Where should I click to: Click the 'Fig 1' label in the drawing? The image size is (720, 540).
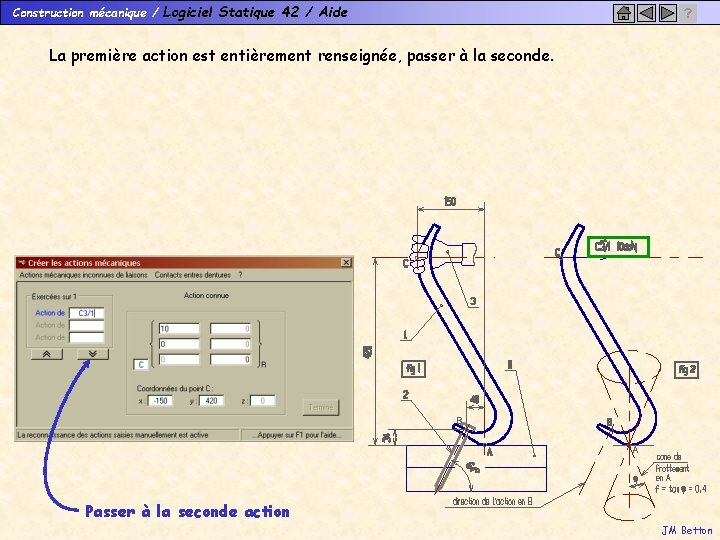click(x=414, y=369)
